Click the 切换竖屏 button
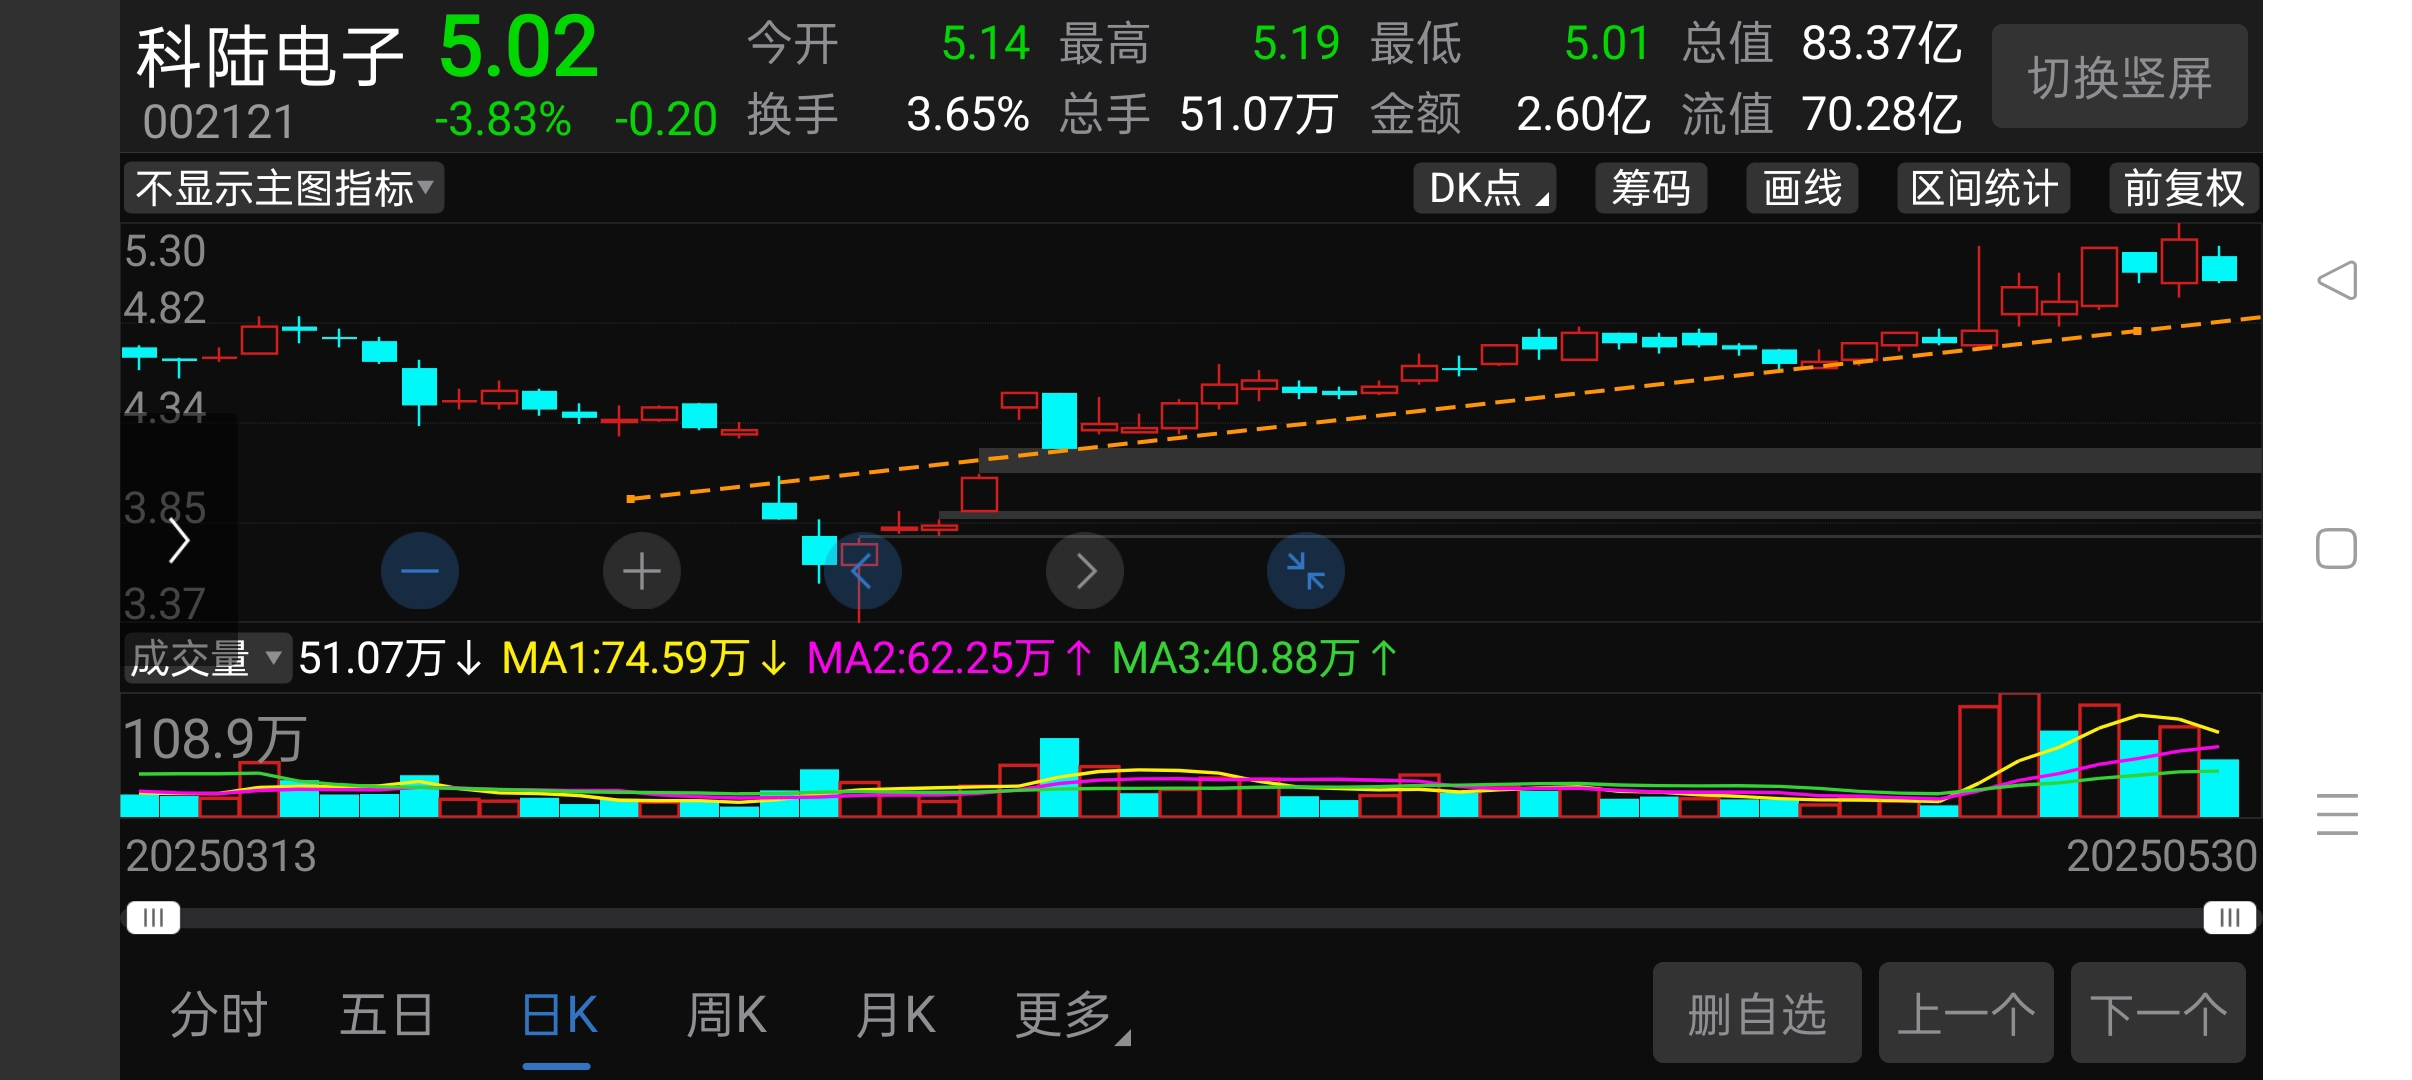2412x1080 pixels. coord(2120,77)
